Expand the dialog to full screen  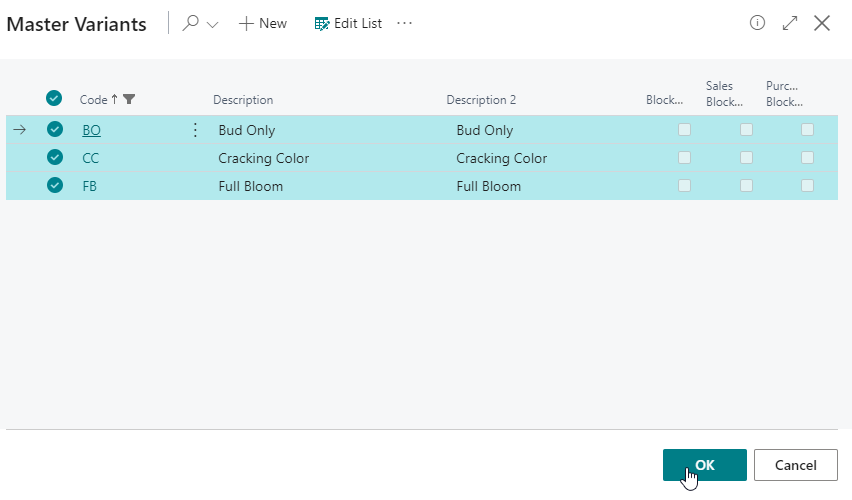click(790, 23)
